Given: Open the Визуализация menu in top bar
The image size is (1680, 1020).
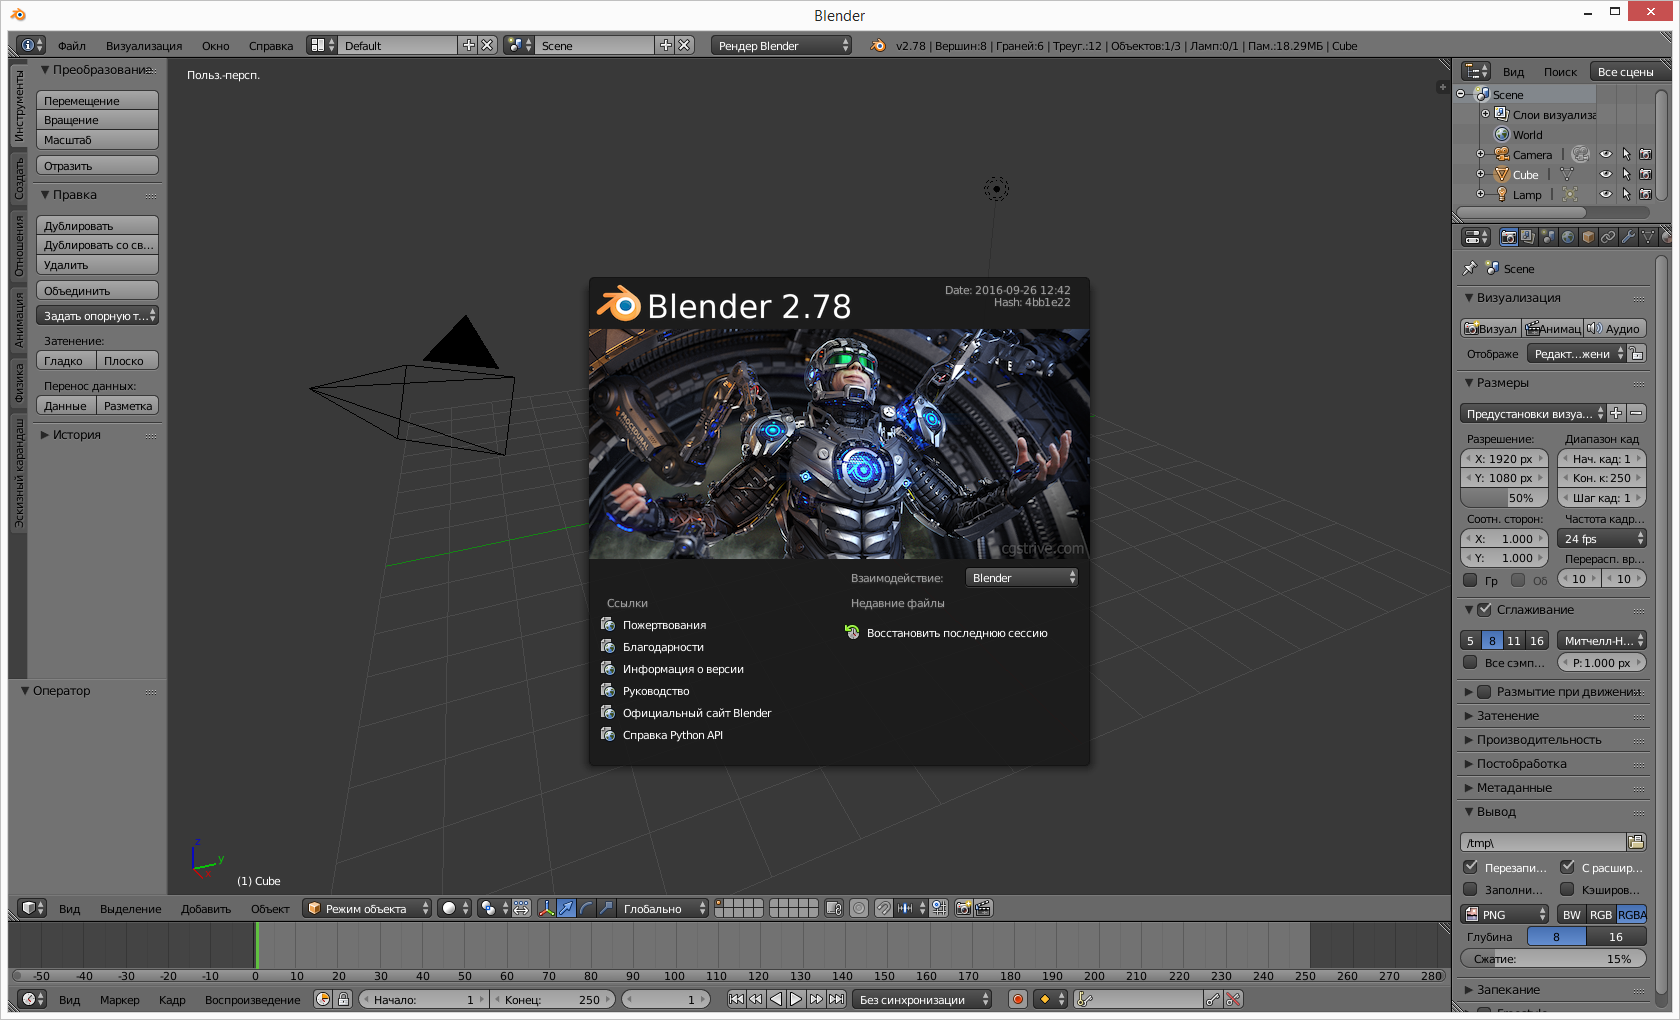Looking at the screenshot, I should pos(144,45).
